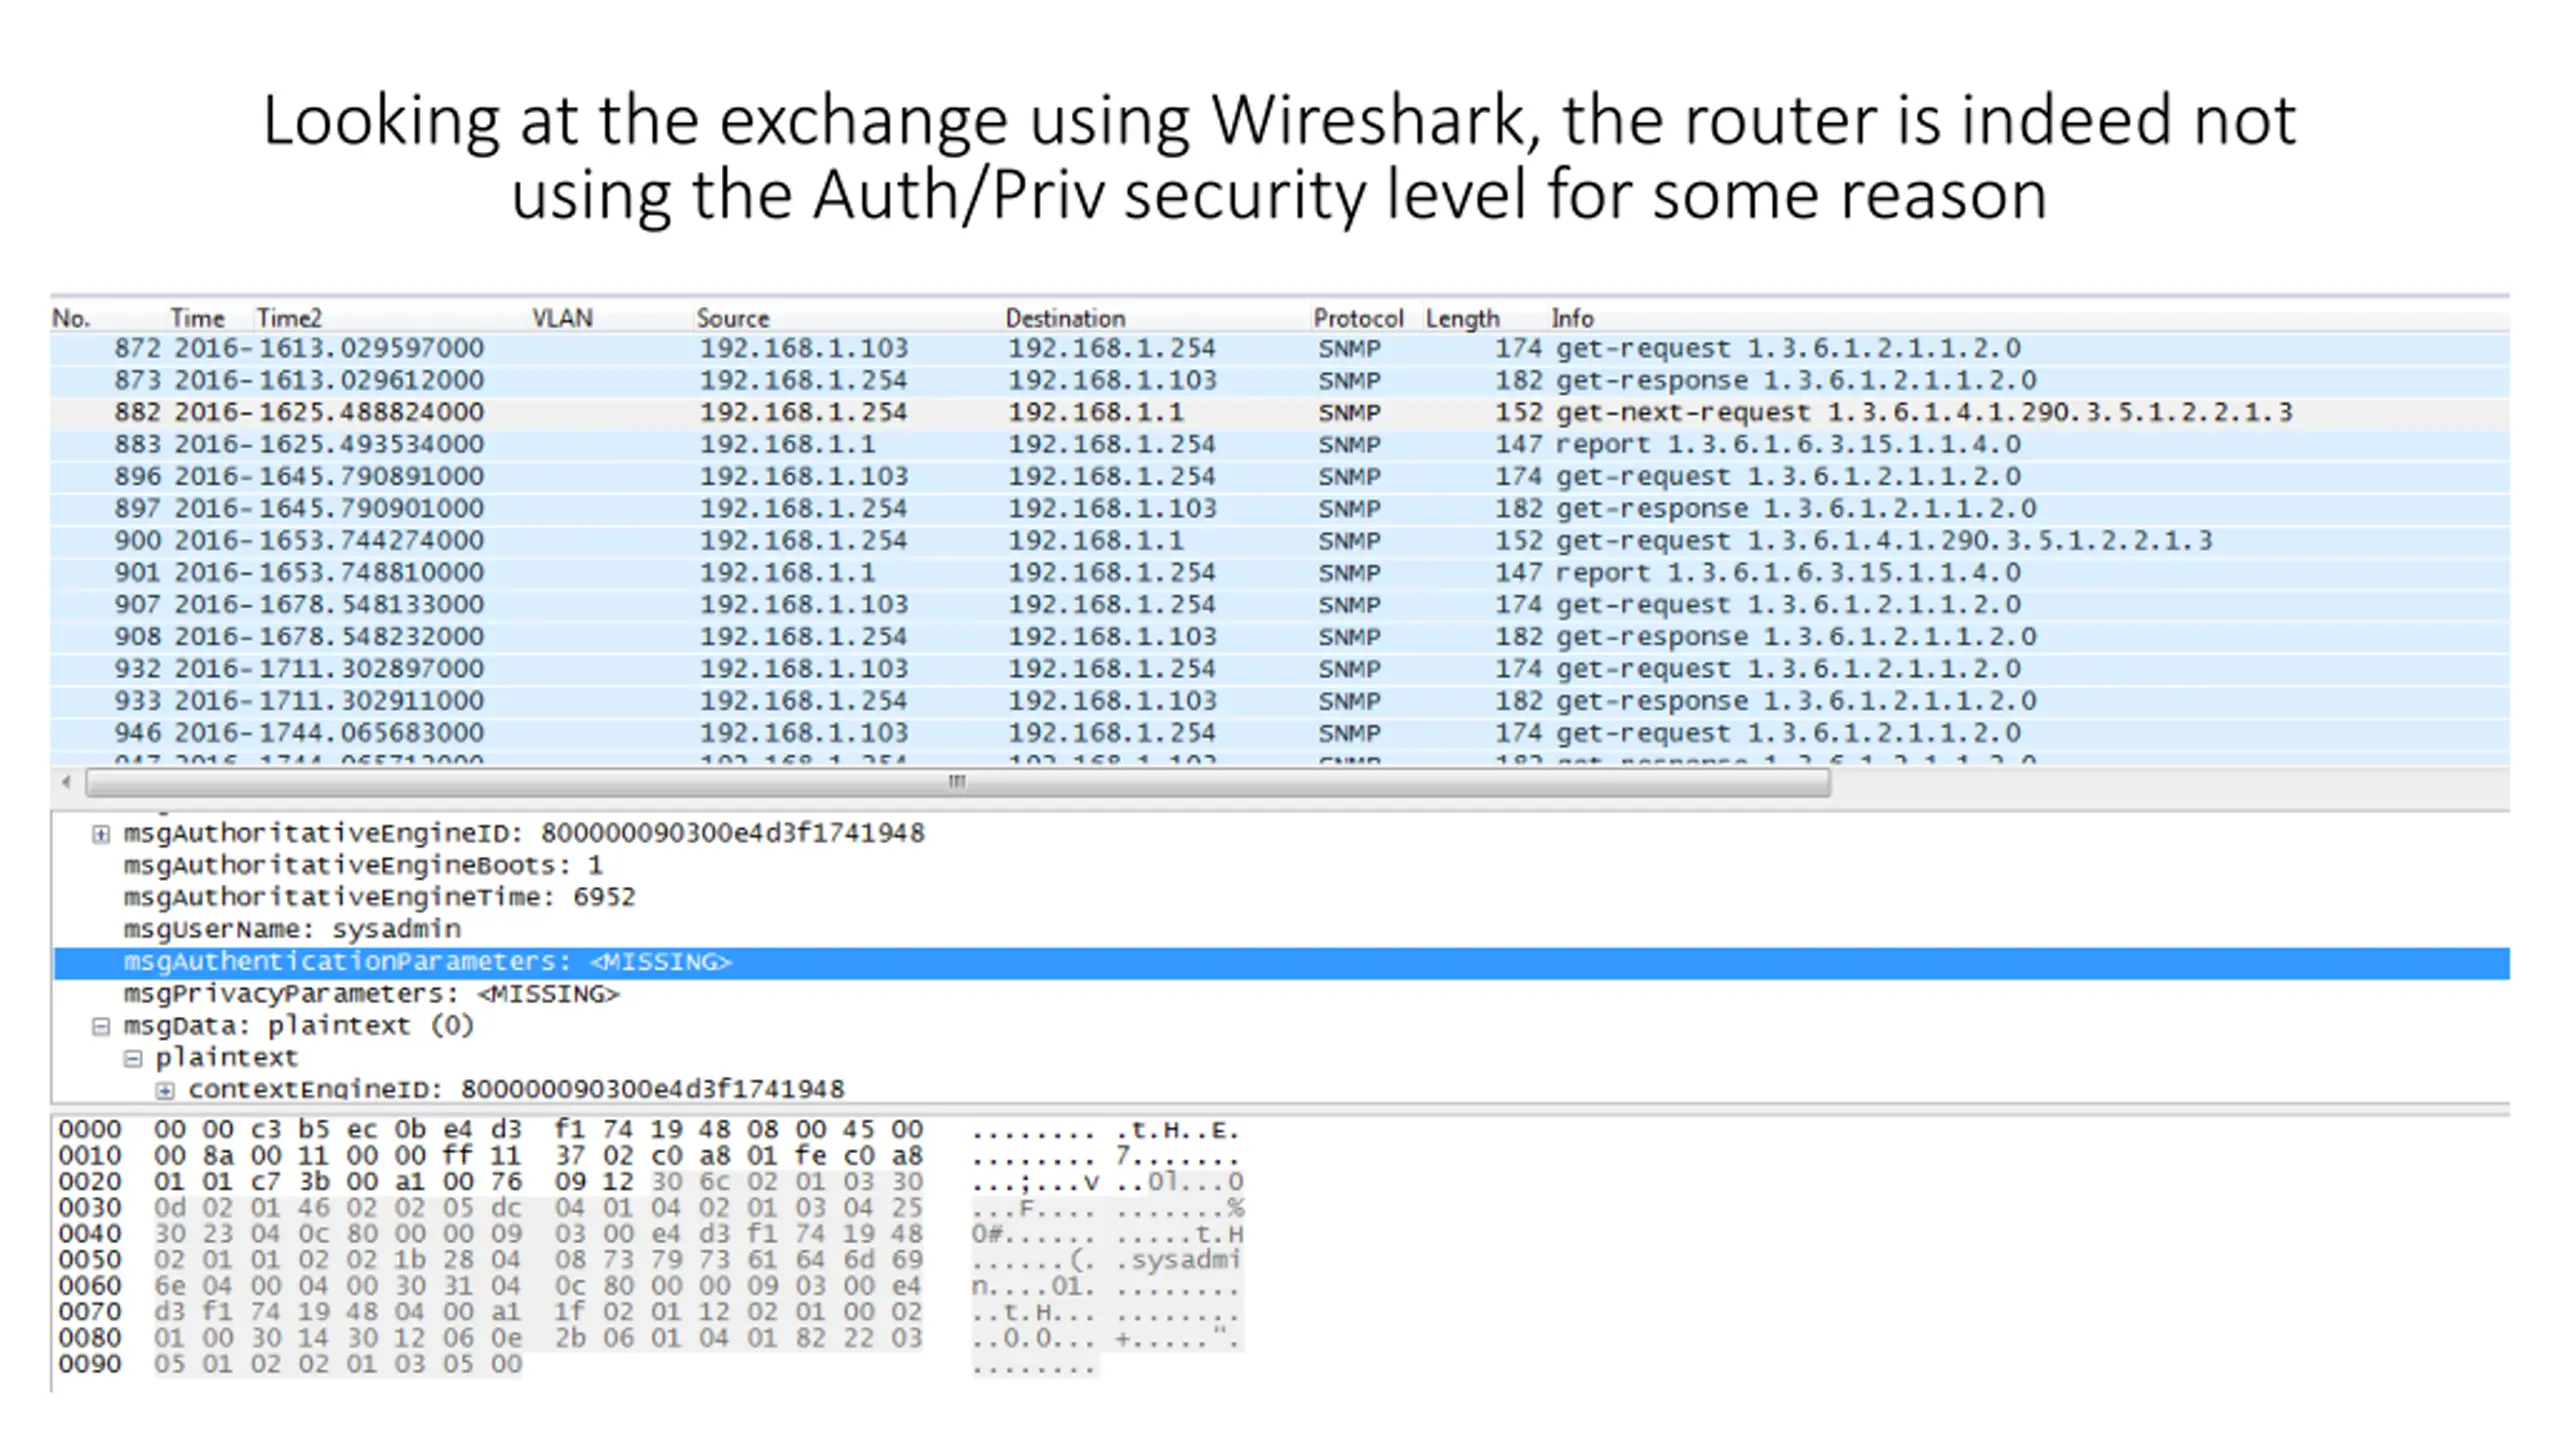Collapse the msgData plaintext node

100,1027
